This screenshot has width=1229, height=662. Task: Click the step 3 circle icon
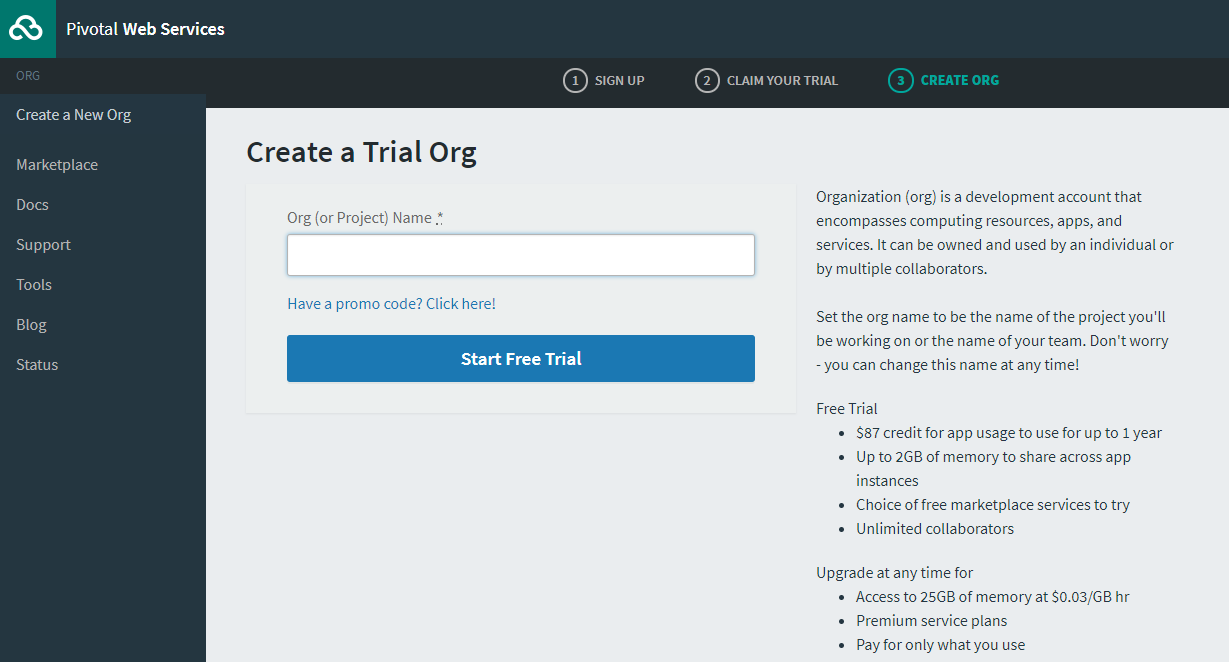click(900, 80)
